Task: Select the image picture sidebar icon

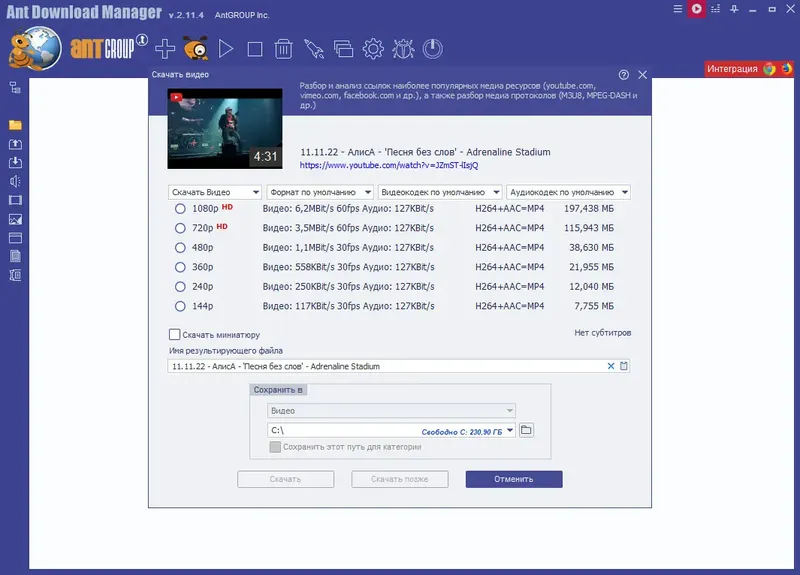Action: [x=15, y=219]
